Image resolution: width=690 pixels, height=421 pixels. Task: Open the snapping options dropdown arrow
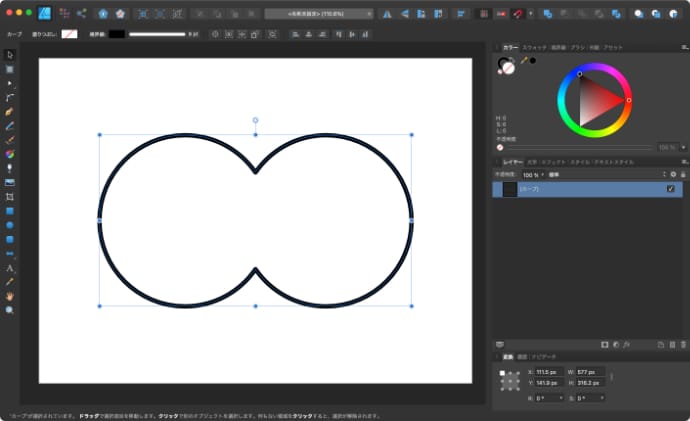pos(530,14)
